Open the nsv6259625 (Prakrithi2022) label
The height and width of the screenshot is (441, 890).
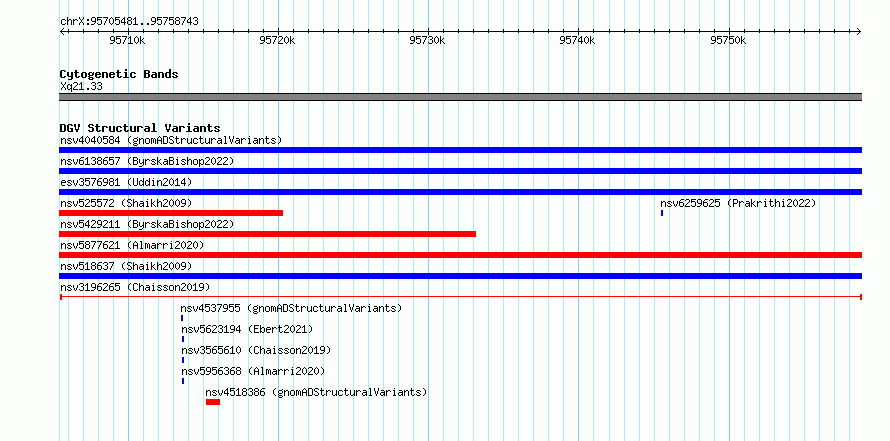tap(738, 203)
